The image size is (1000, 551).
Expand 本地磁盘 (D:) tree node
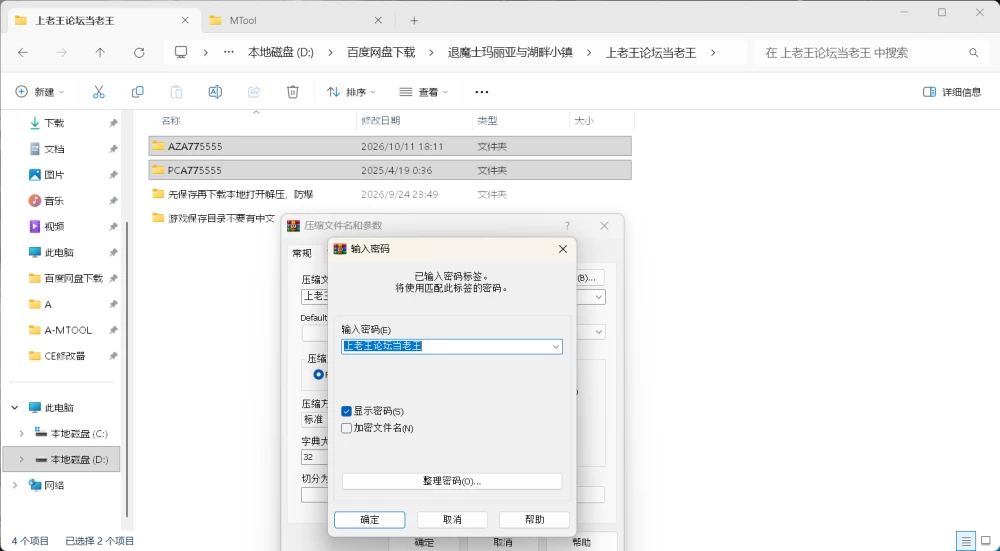point(21,459)
